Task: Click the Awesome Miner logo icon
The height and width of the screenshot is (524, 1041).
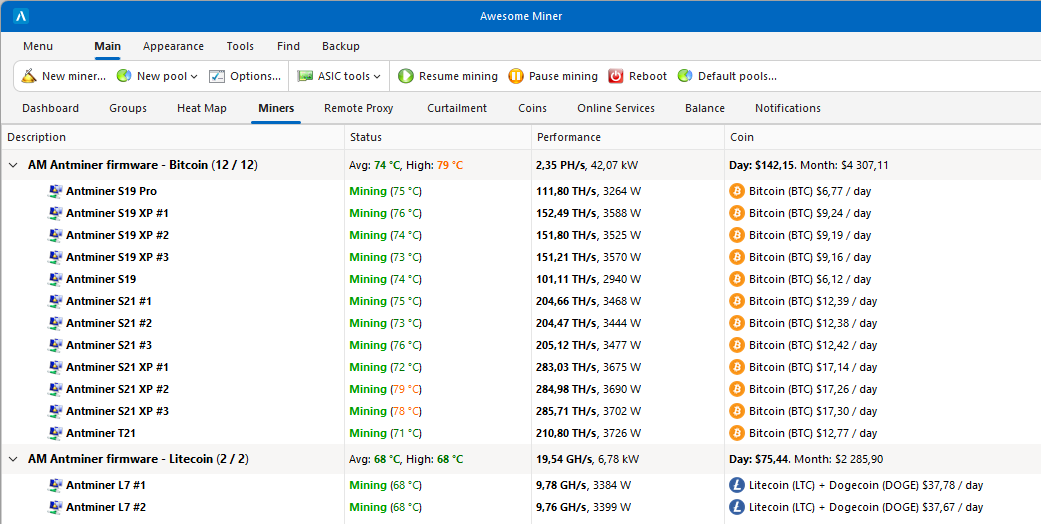Action: click(21, 16)
